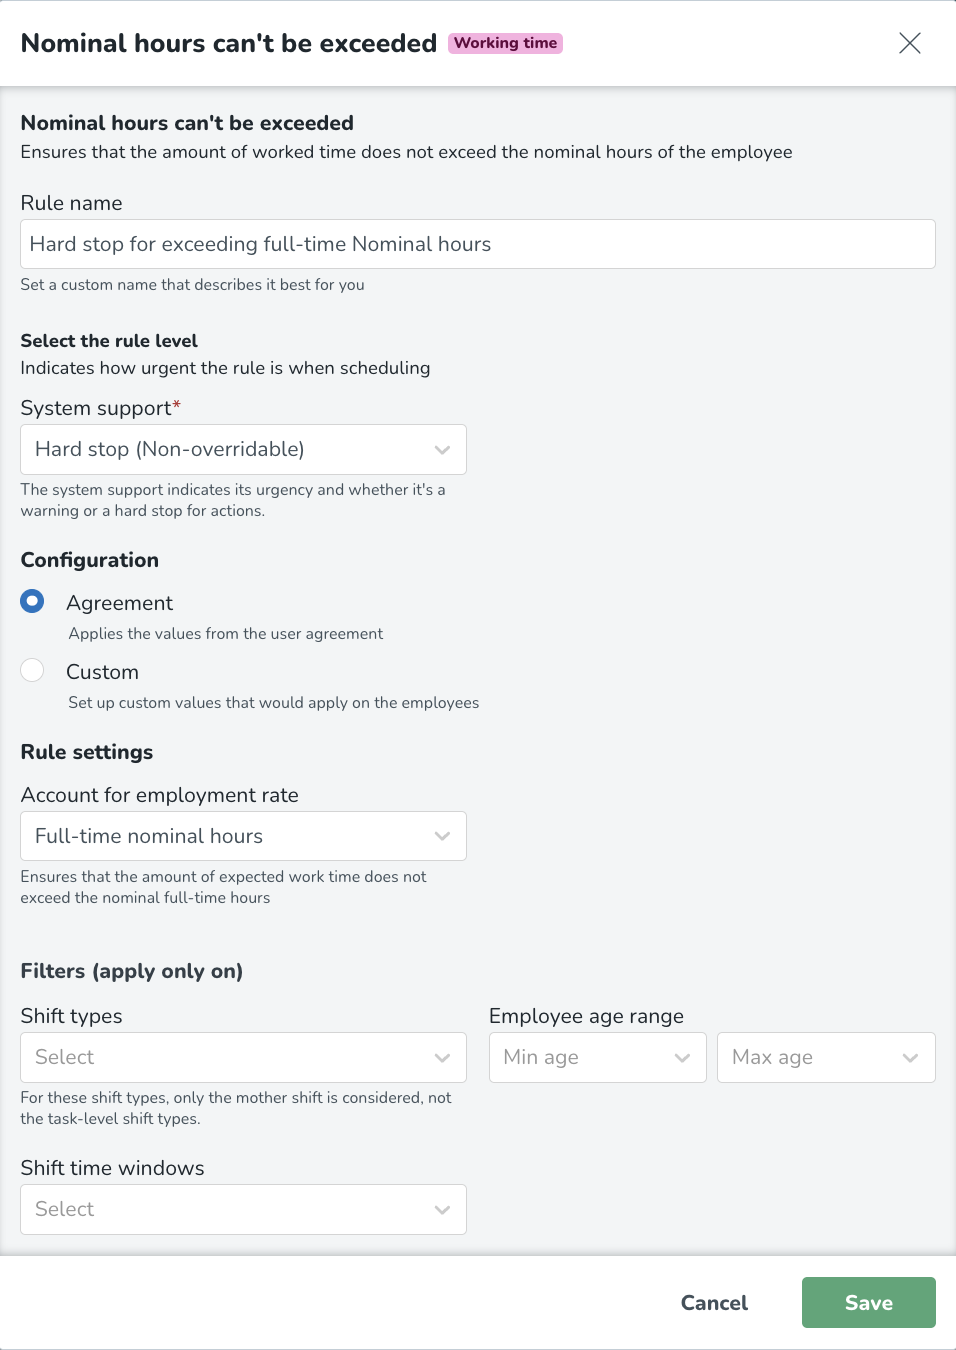
Task: Click the Agreement configuration label
Action: coord(120,603)
